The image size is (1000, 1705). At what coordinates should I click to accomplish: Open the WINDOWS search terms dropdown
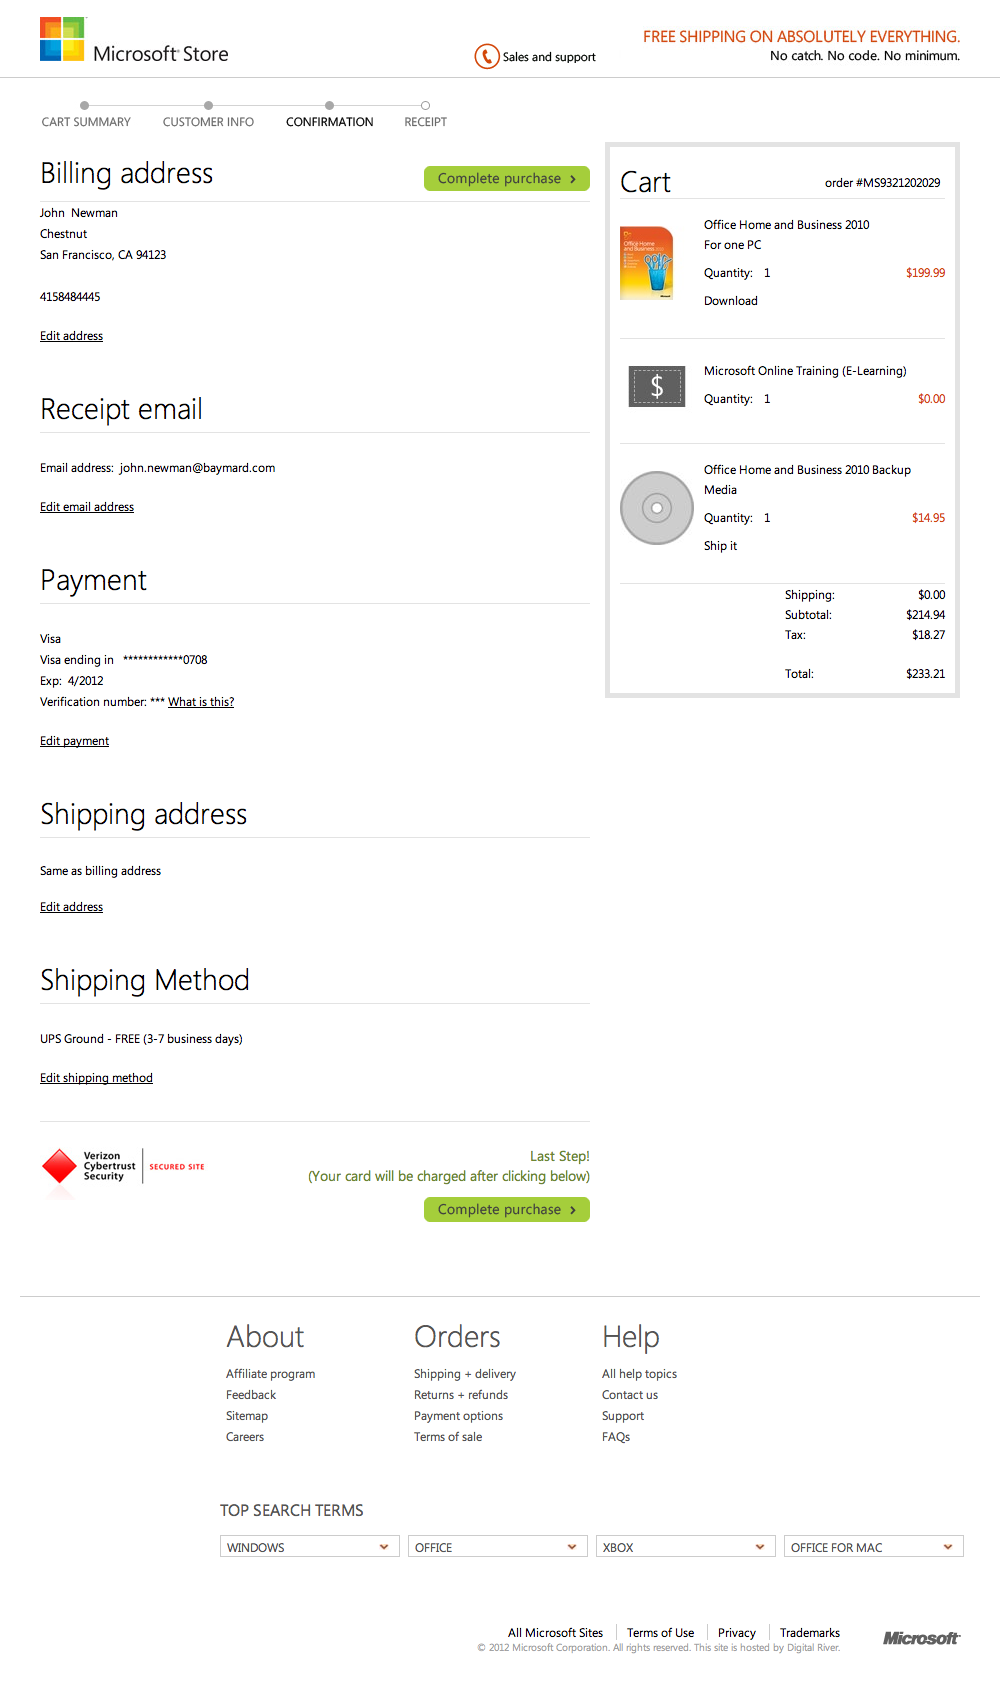click(x=308, y=1546)
